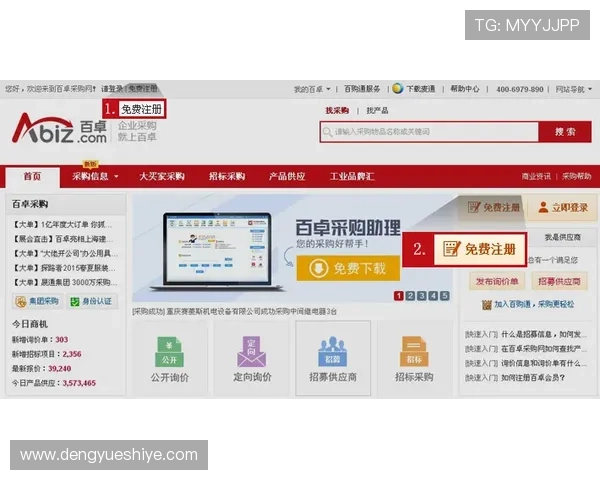Open news item 百卓亮相上海
This screenshot has width=600, height=480.
click(62, 239)
